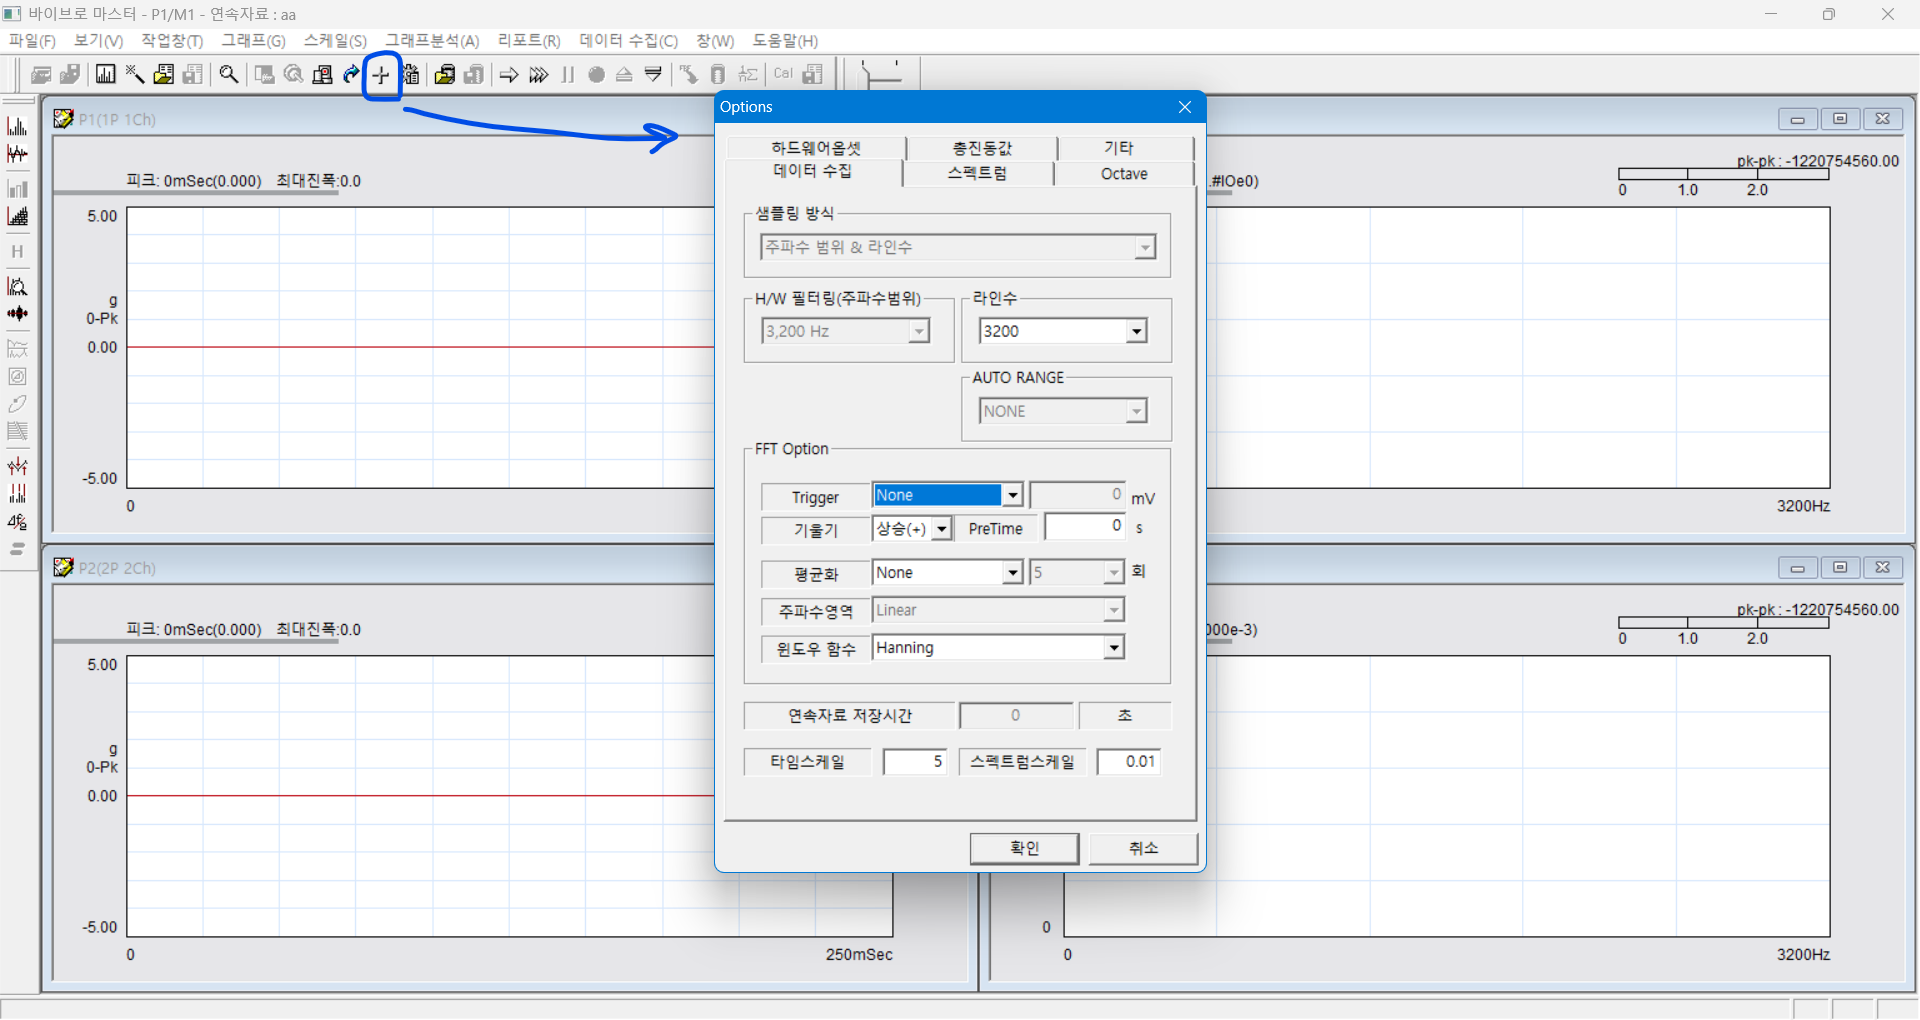The width and height of the screenshot is (1920, 1020).
Task: Click the magnifying glass zoom icon
Action: 229,75
